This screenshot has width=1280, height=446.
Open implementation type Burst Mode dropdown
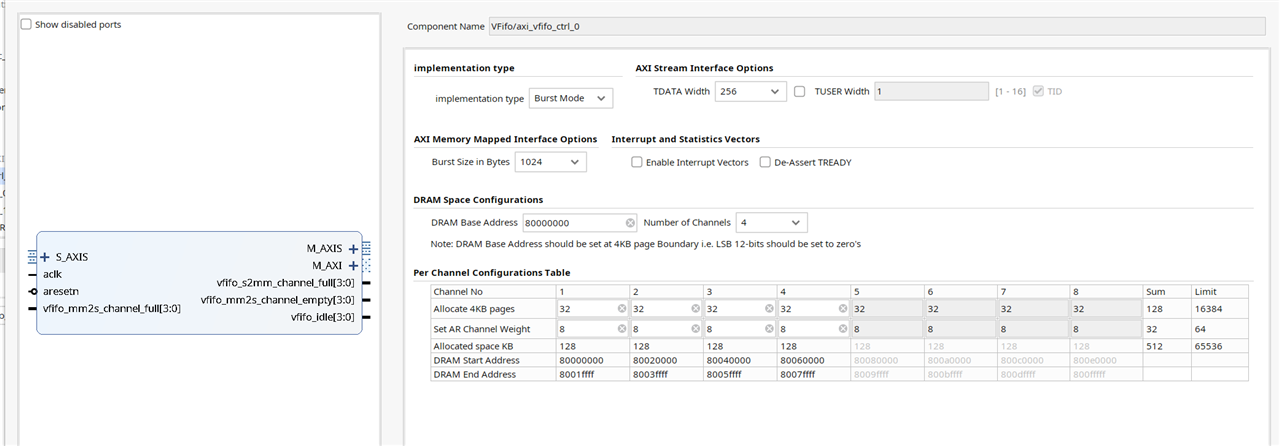point(570,98)
